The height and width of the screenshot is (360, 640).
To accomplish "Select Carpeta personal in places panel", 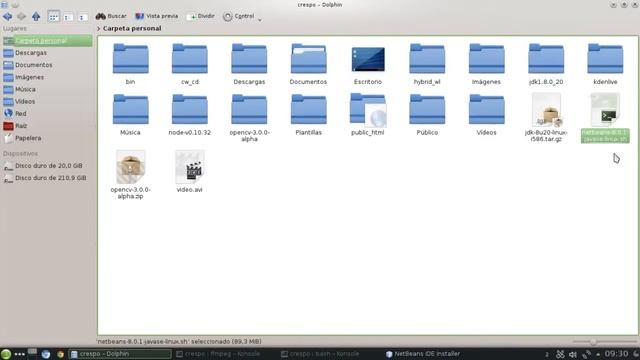I will [x=47, y=40].
